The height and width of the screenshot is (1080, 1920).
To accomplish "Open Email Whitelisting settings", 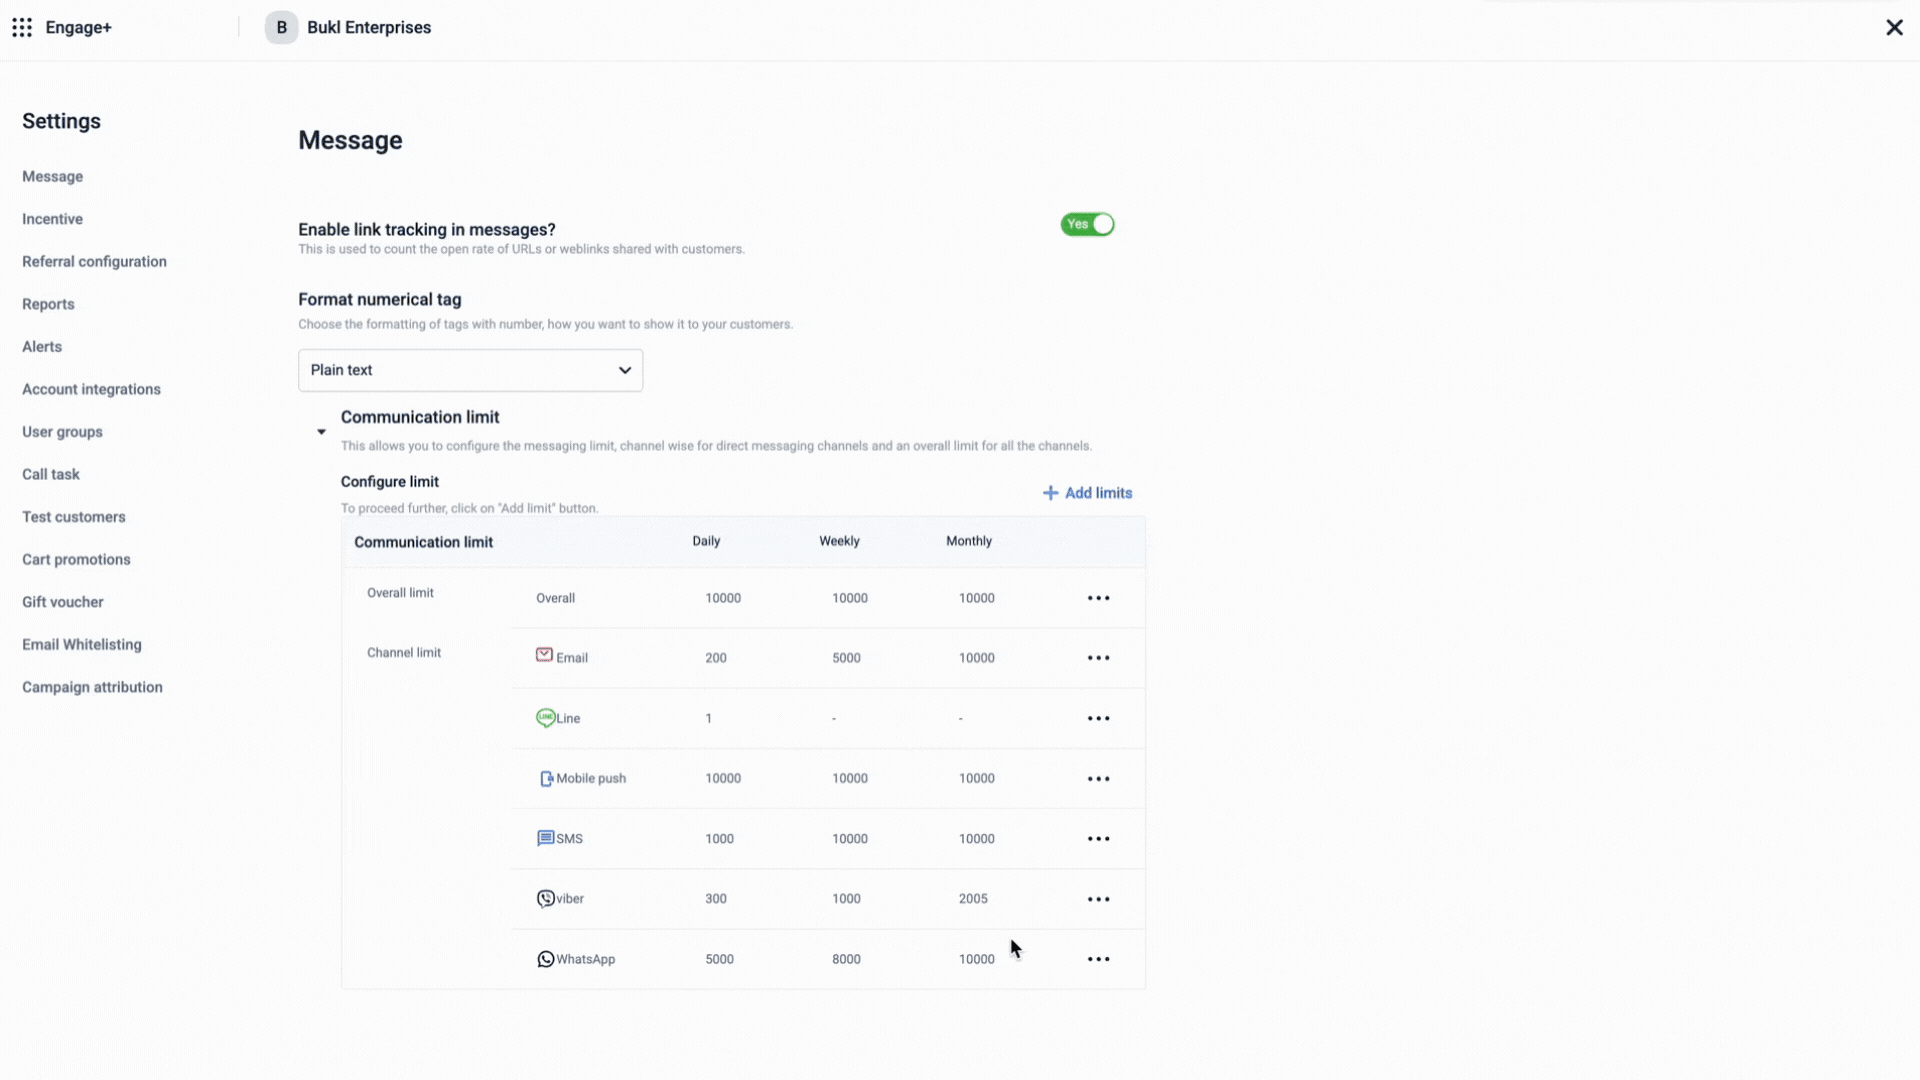I will point(82,645).
